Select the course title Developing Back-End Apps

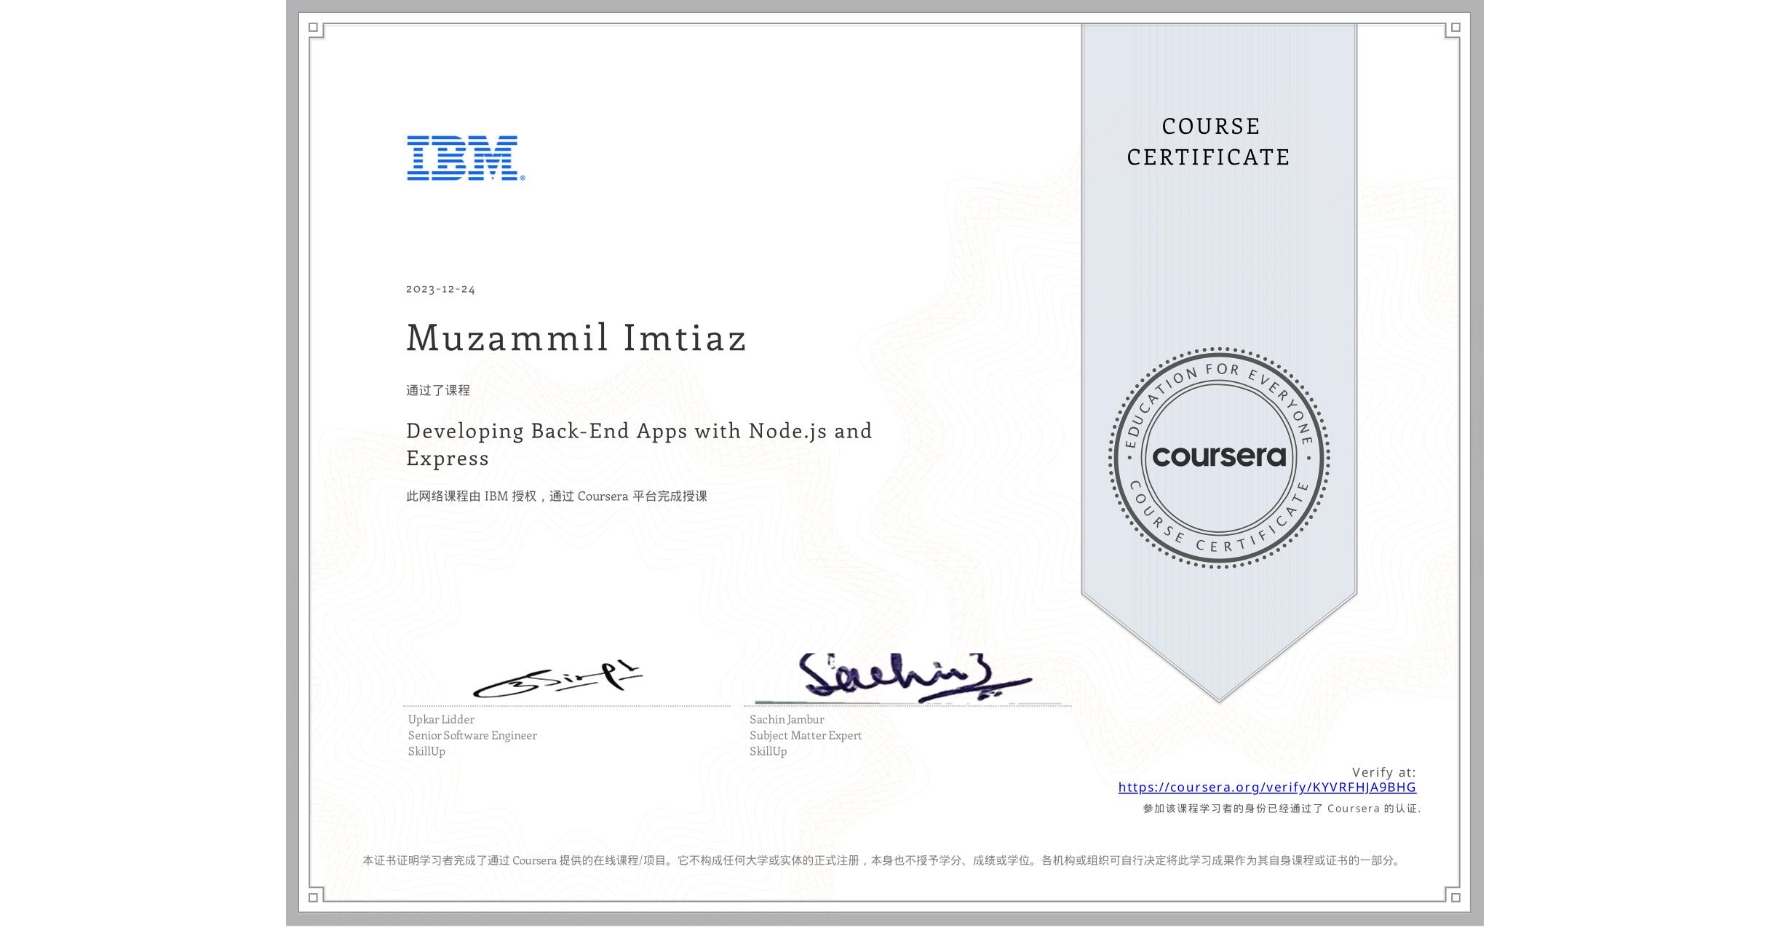(x=639, y=444)
